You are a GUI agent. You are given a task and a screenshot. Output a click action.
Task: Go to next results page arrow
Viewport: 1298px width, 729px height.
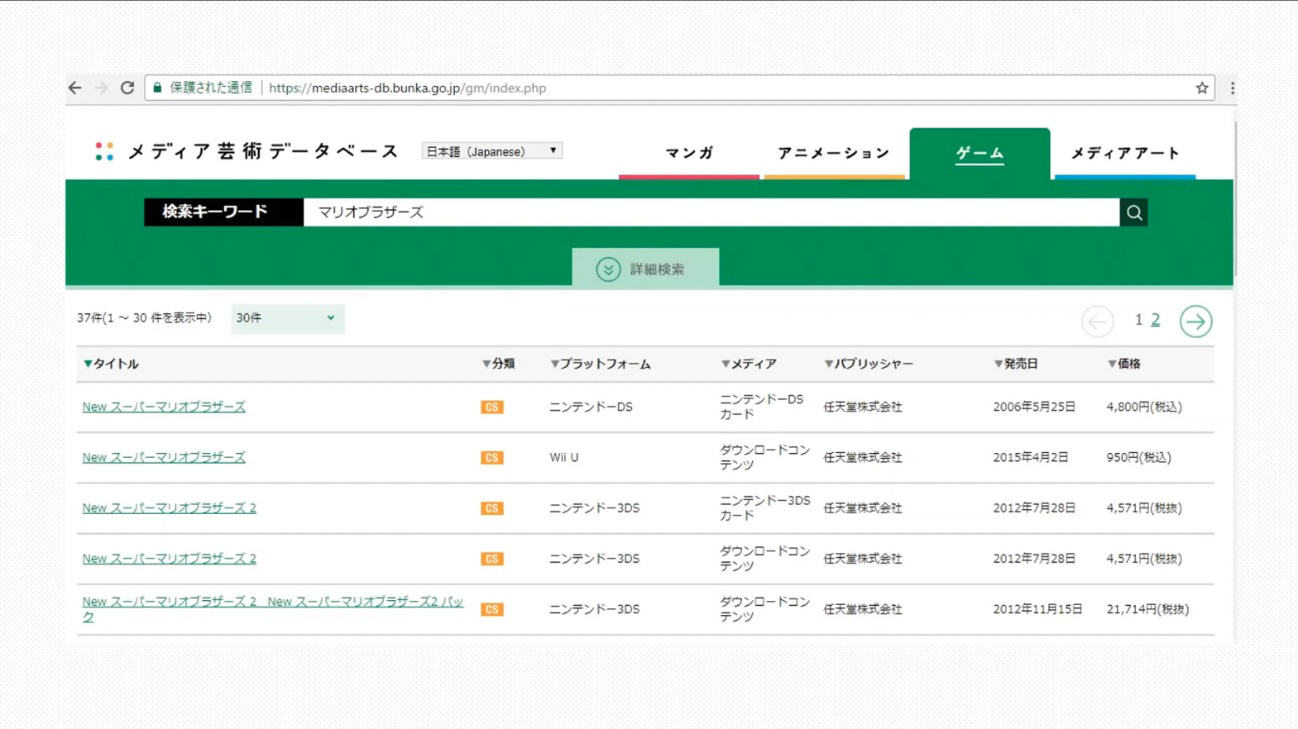(1195, 321)
